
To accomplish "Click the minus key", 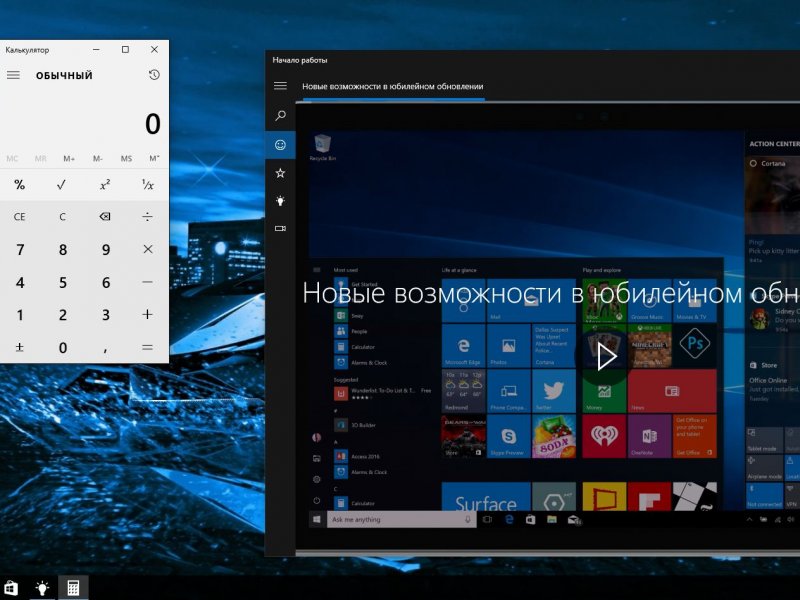I will [147, 282].
